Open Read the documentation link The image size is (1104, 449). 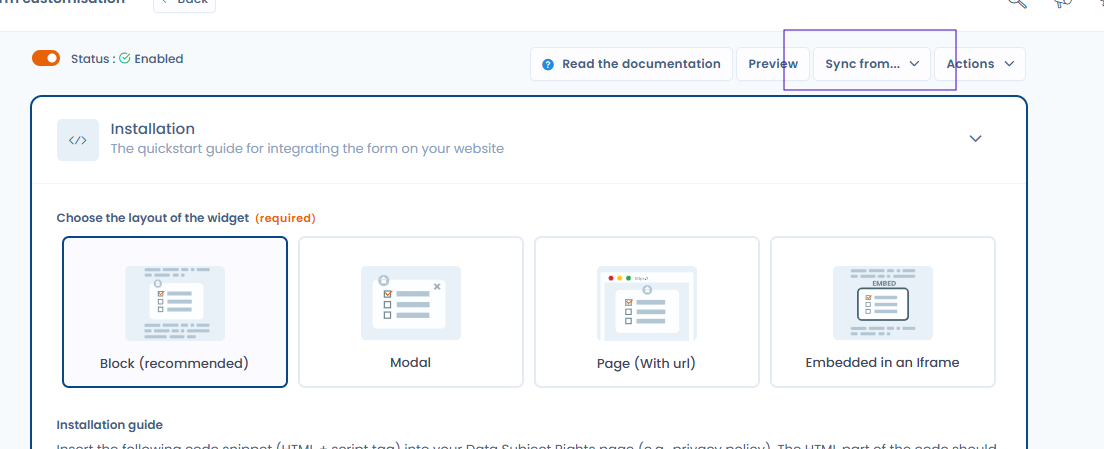(631, 64)
